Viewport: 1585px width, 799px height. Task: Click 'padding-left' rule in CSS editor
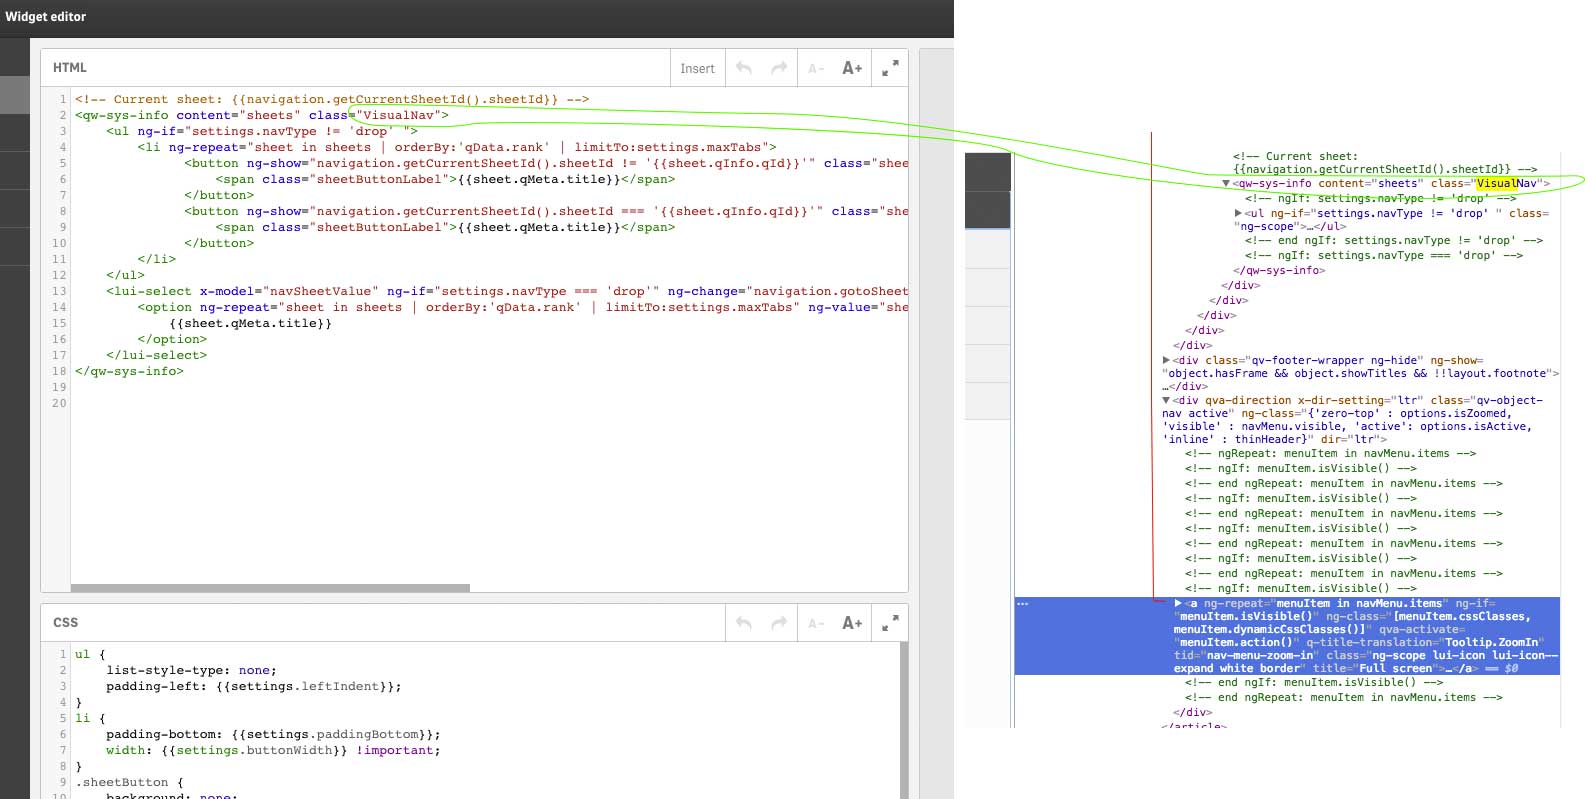[254, 686]
